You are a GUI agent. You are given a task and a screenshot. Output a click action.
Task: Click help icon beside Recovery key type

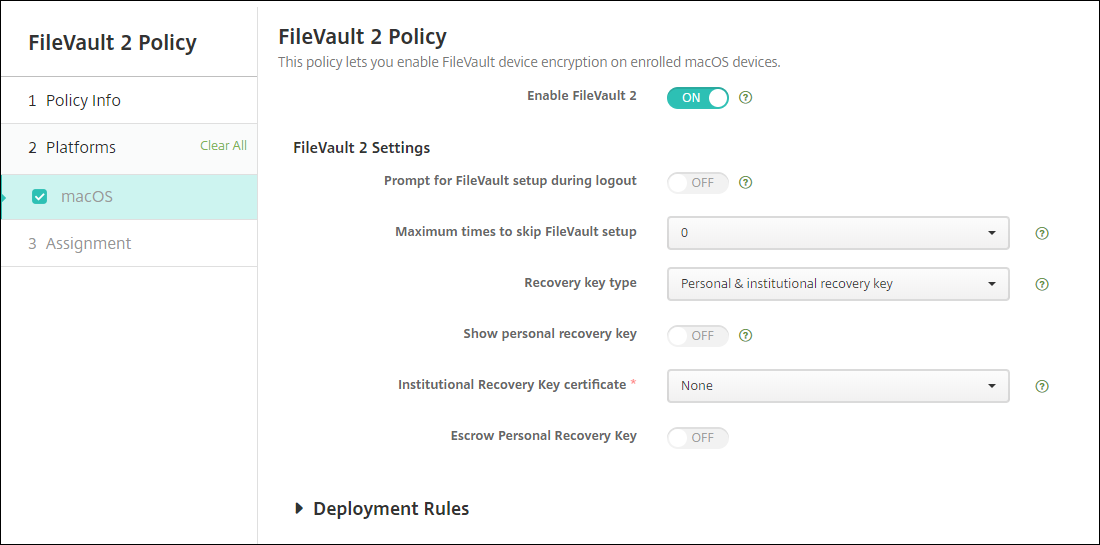[x=1042, y=284]
